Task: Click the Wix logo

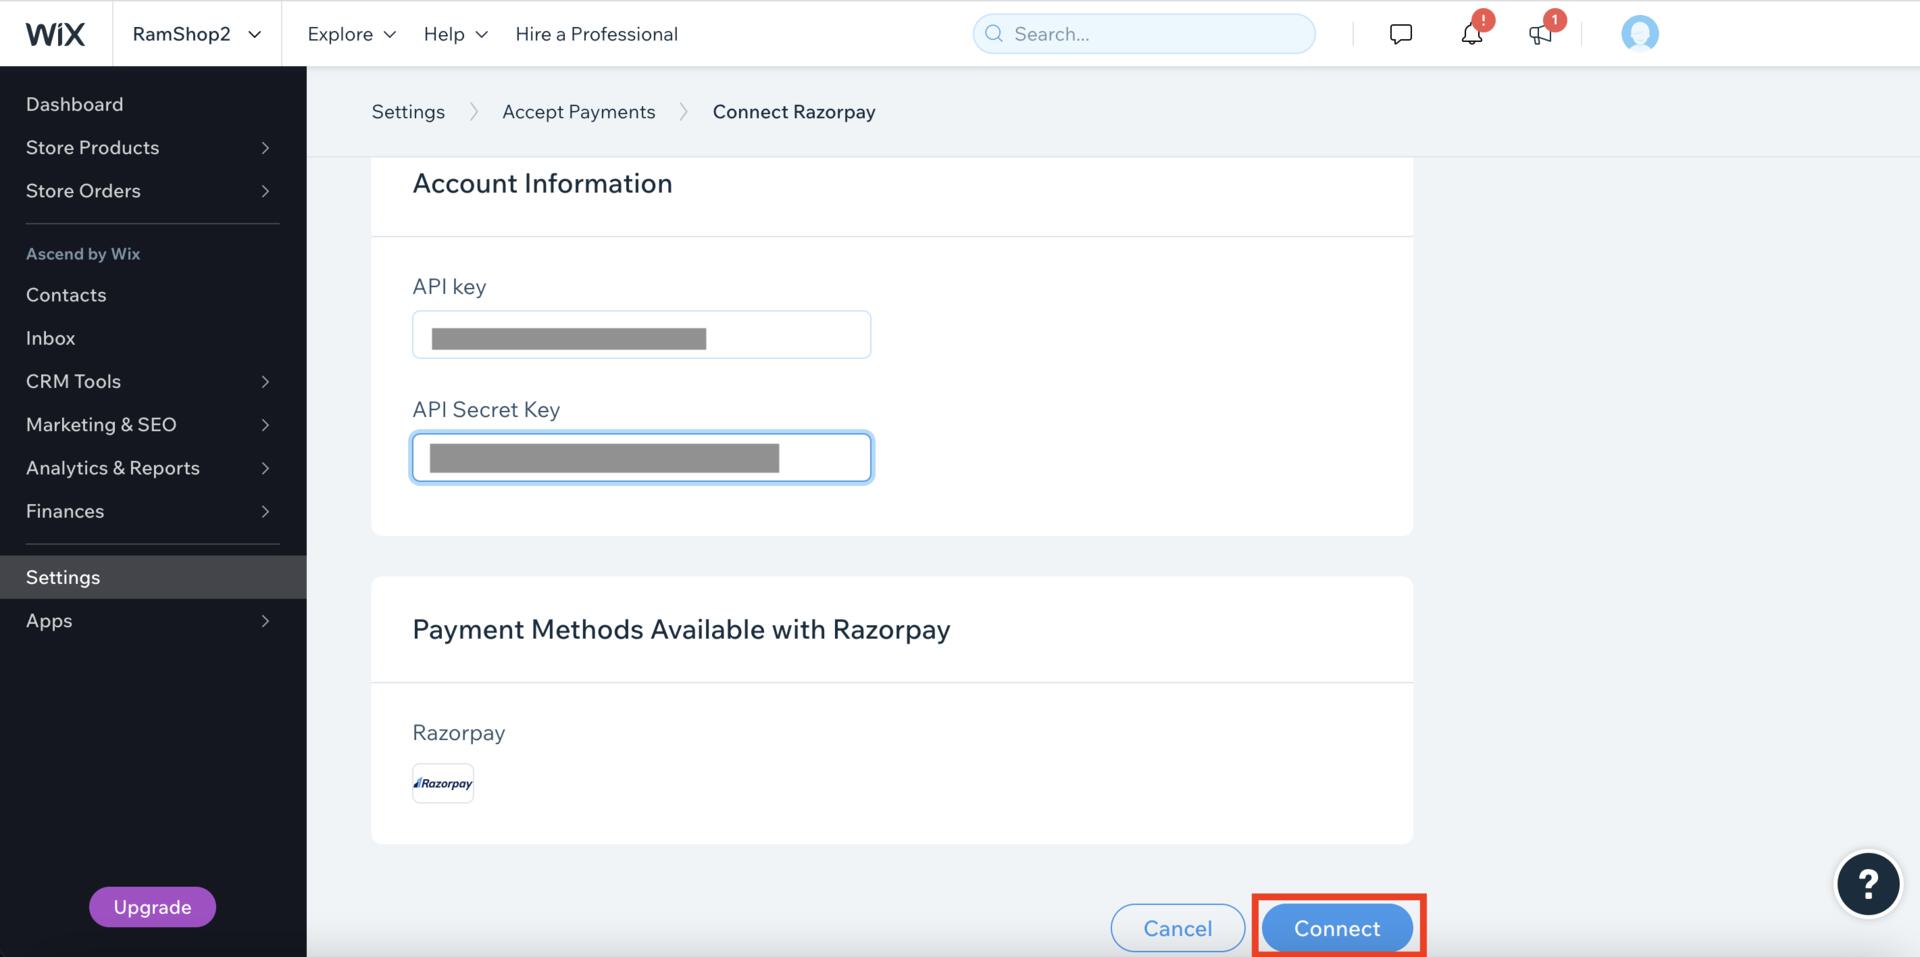Action: [55, 34]
